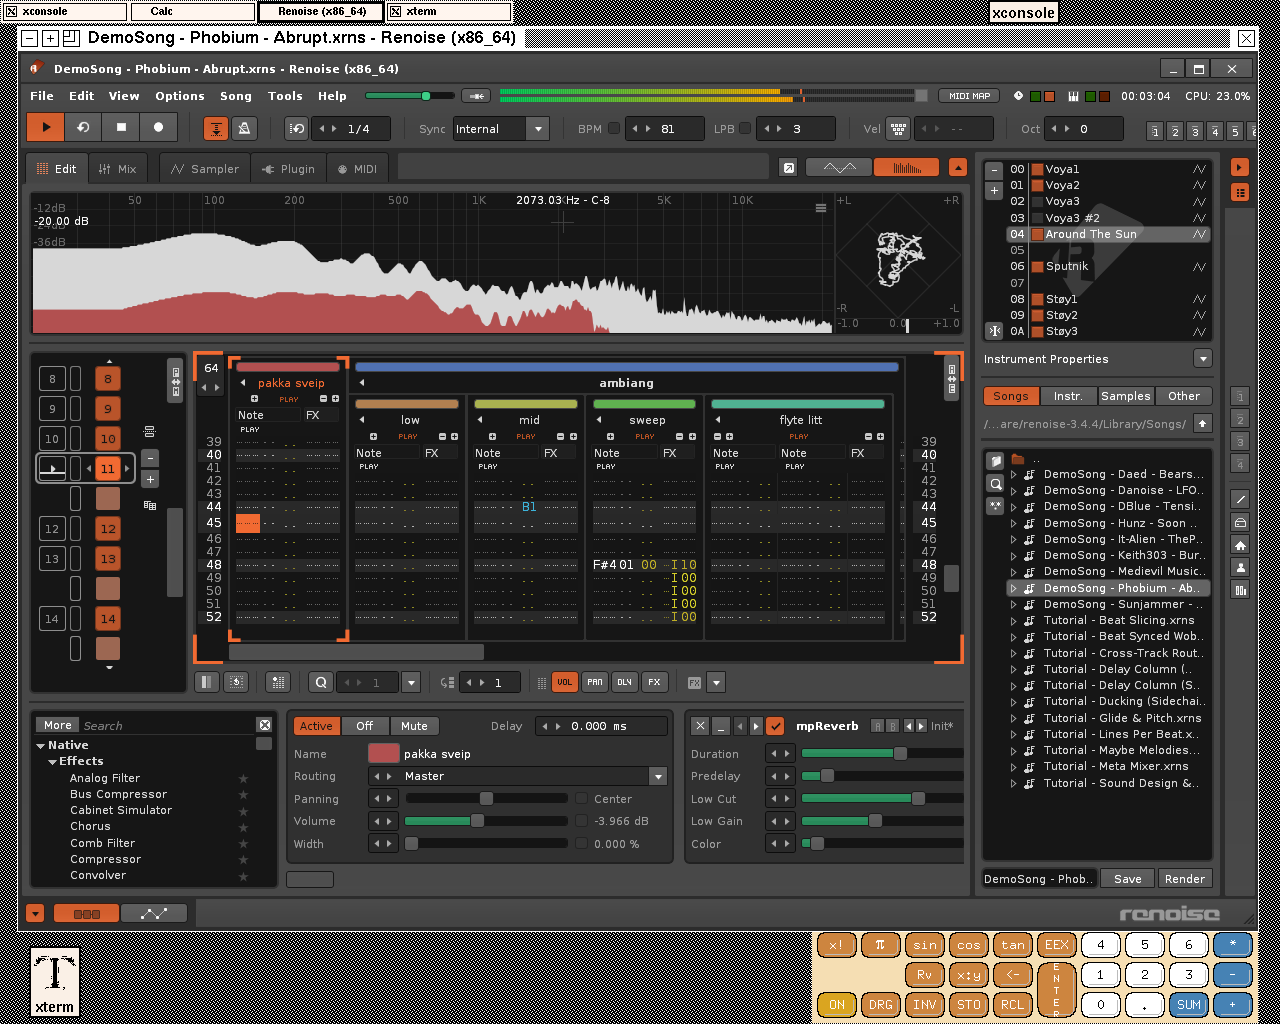Image resolution: width=1280 pixels, height=1024 pixels.
Task: Collapse the pakka sveip track column
Action: click(243, 383)
